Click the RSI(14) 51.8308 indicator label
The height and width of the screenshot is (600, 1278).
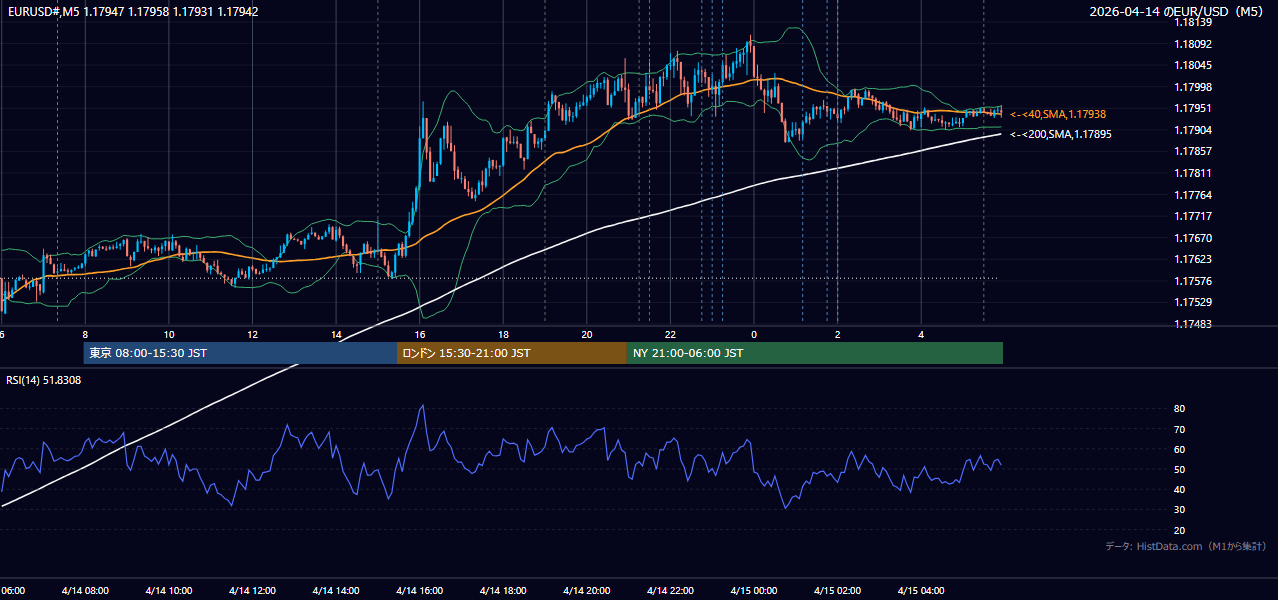coord(44,380)
